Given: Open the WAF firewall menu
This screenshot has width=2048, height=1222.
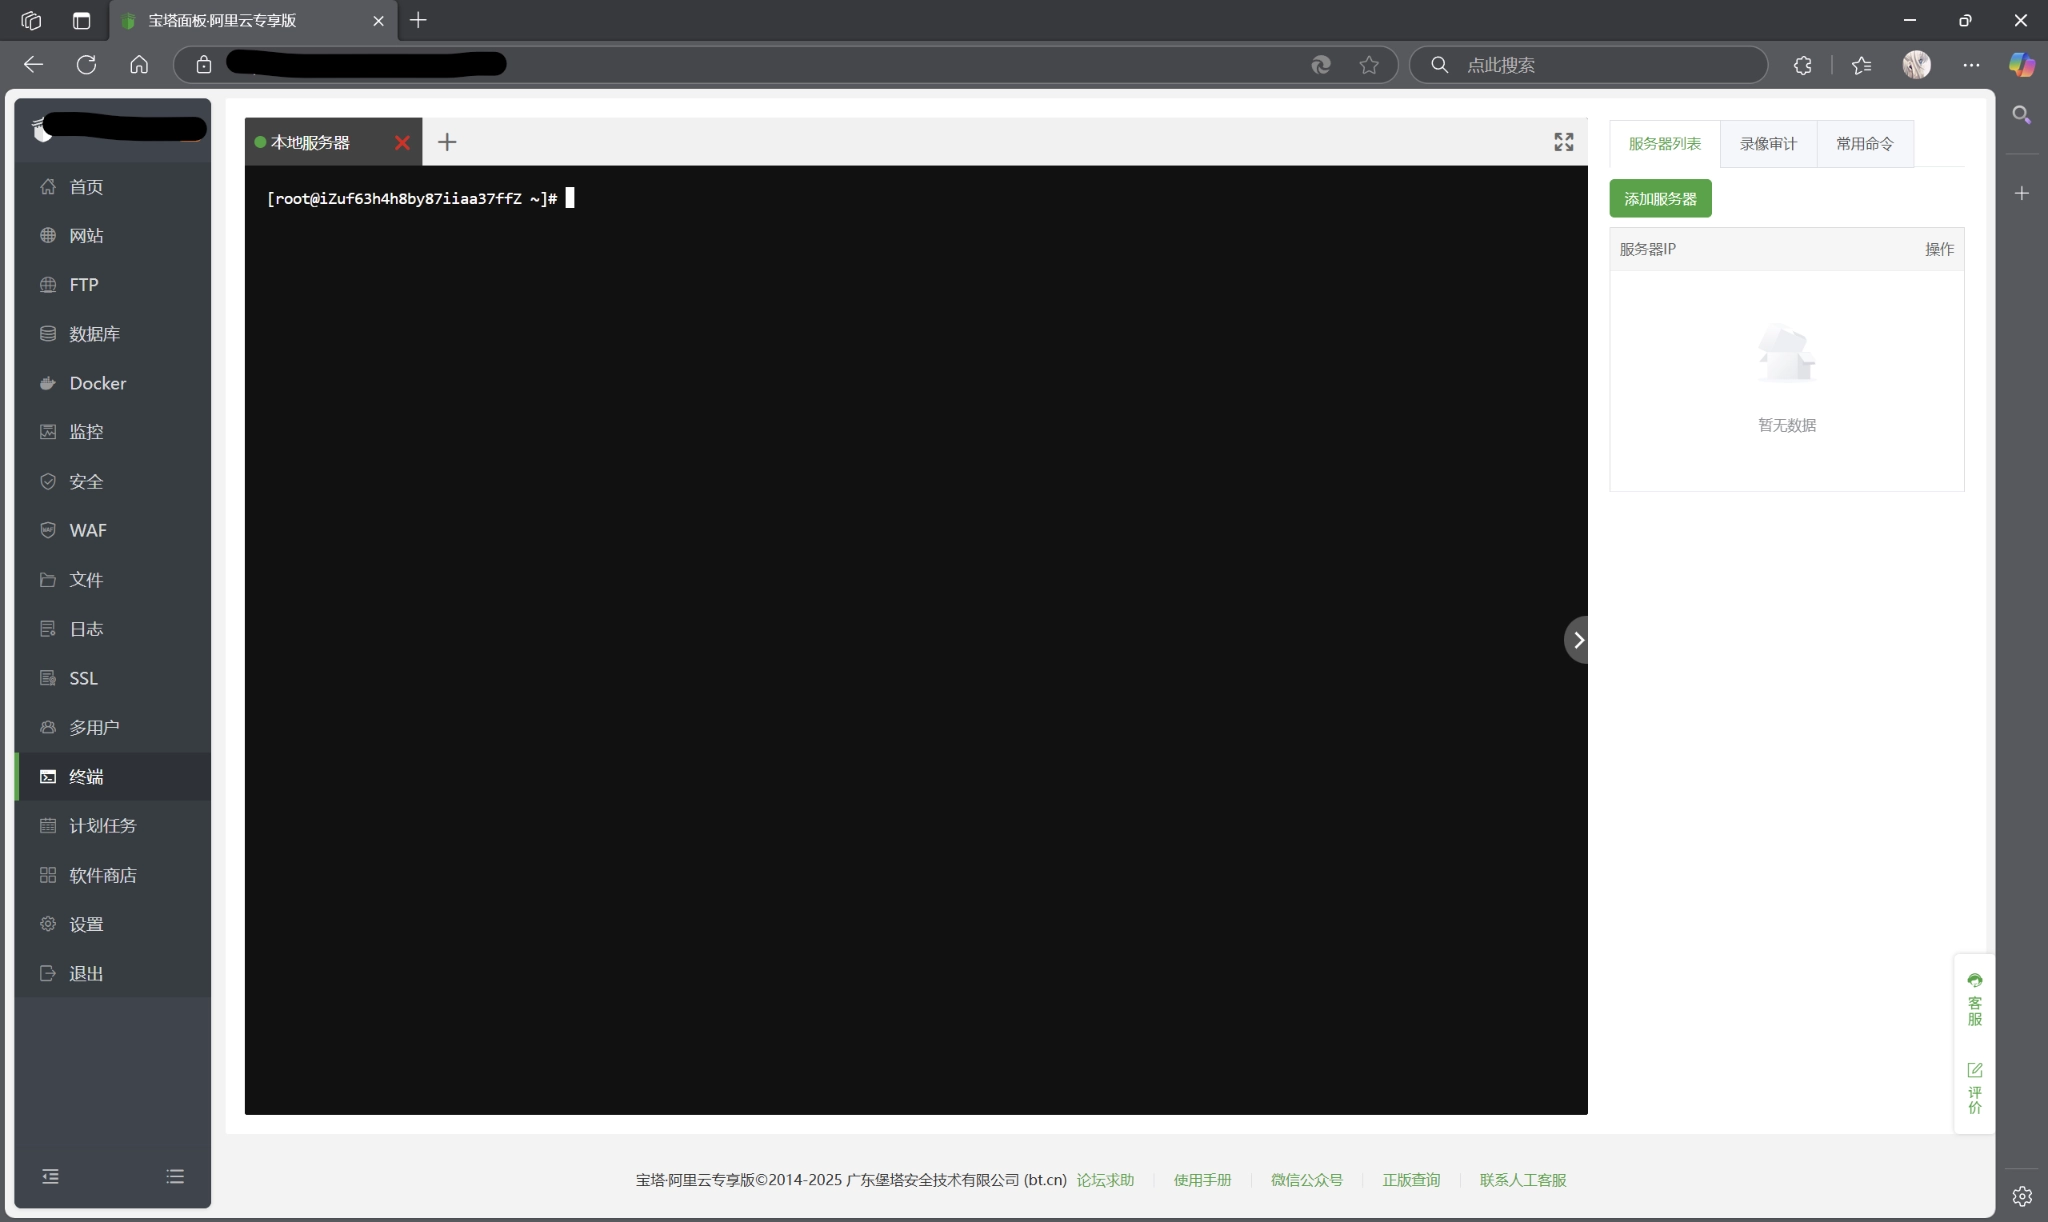Looking at the screenshot, I should click(87, 530).
